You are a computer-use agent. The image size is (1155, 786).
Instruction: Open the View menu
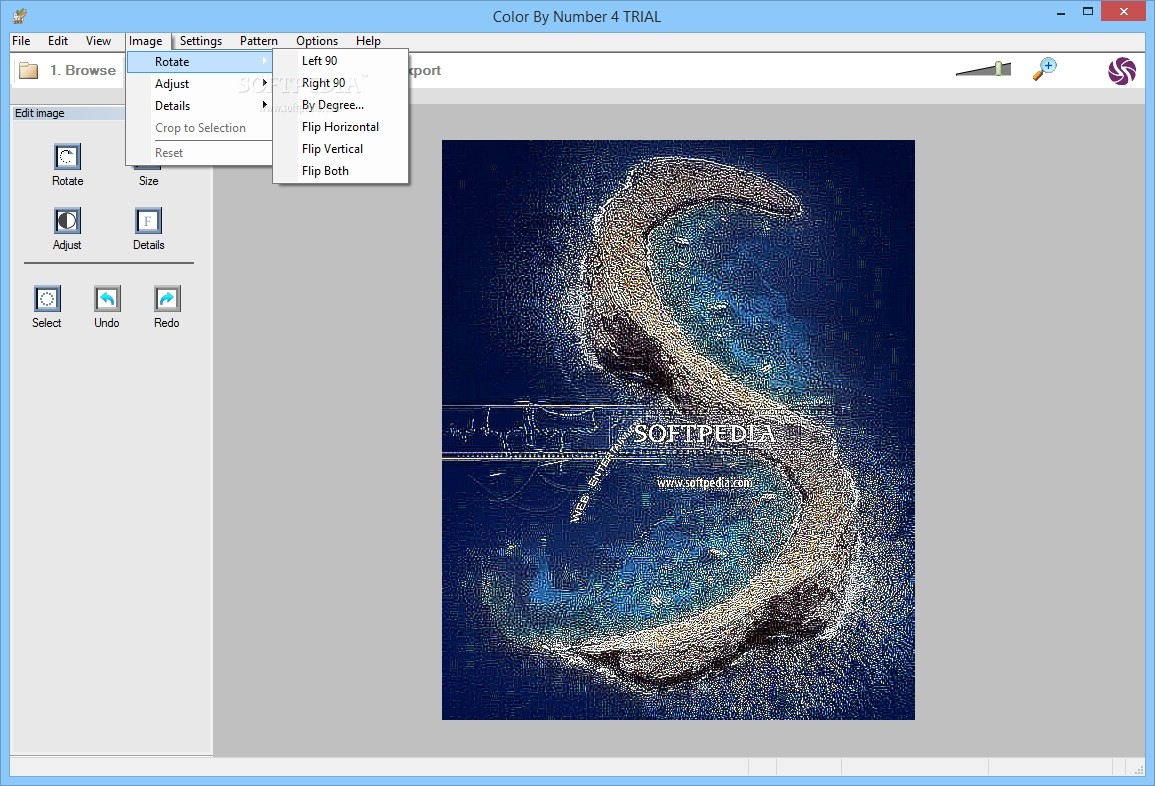98,41
